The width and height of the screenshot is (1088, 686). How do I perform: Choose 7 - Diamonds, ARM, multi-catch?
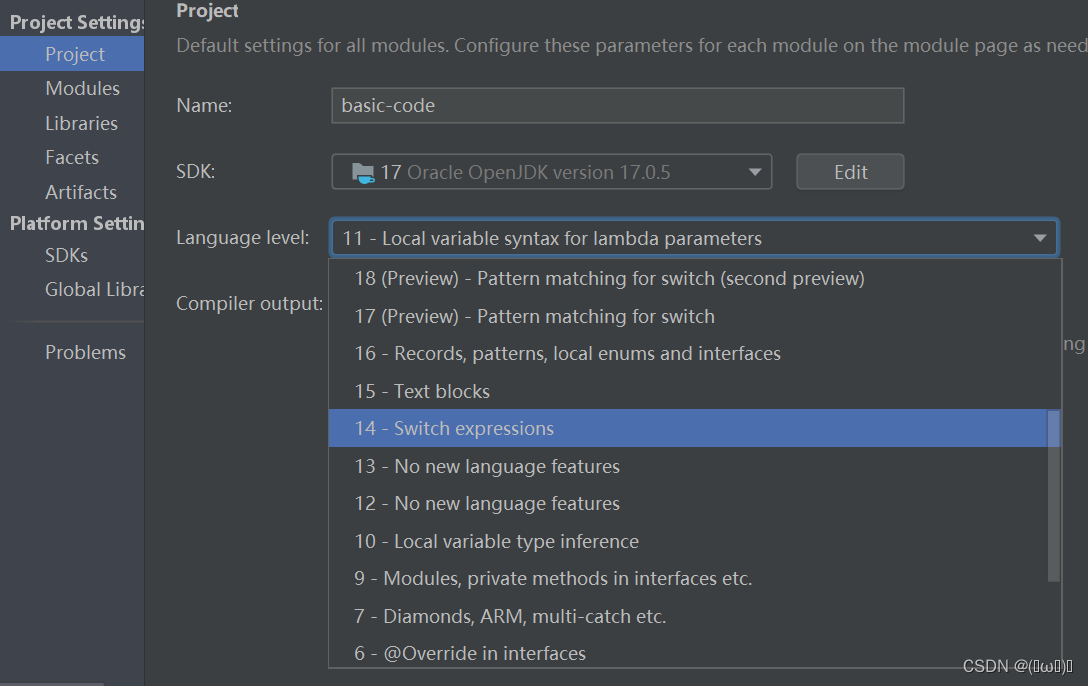click(x=688, y=616)
